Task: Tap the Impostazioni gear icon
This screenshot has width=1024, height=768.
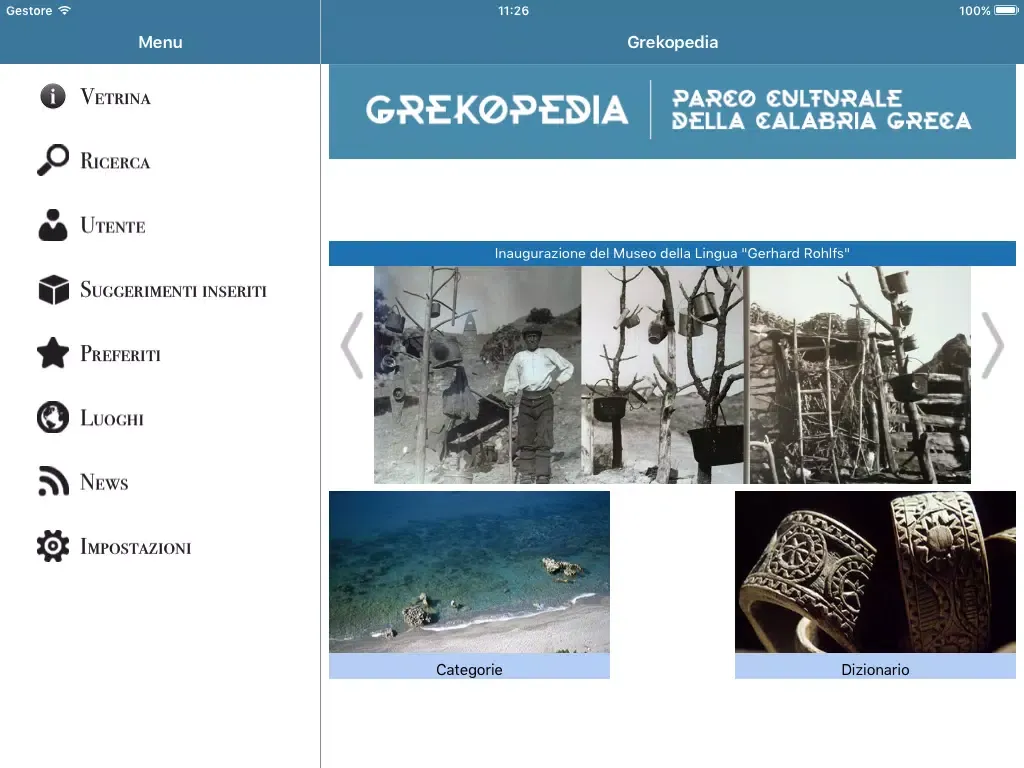Action: pyautogui.click(x=53, y=546)
